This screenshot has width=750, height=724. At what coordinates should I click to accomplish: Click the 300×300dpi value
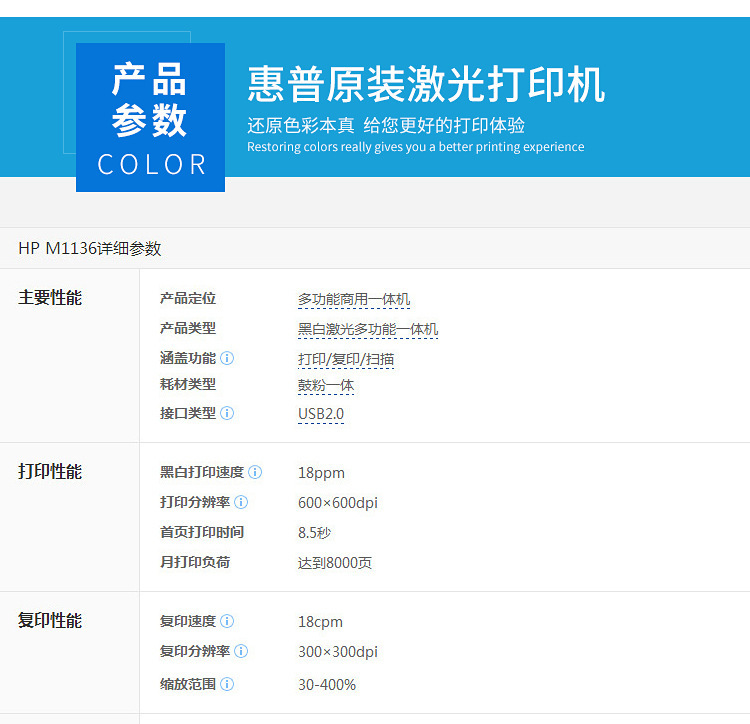(x=338, y=652)
